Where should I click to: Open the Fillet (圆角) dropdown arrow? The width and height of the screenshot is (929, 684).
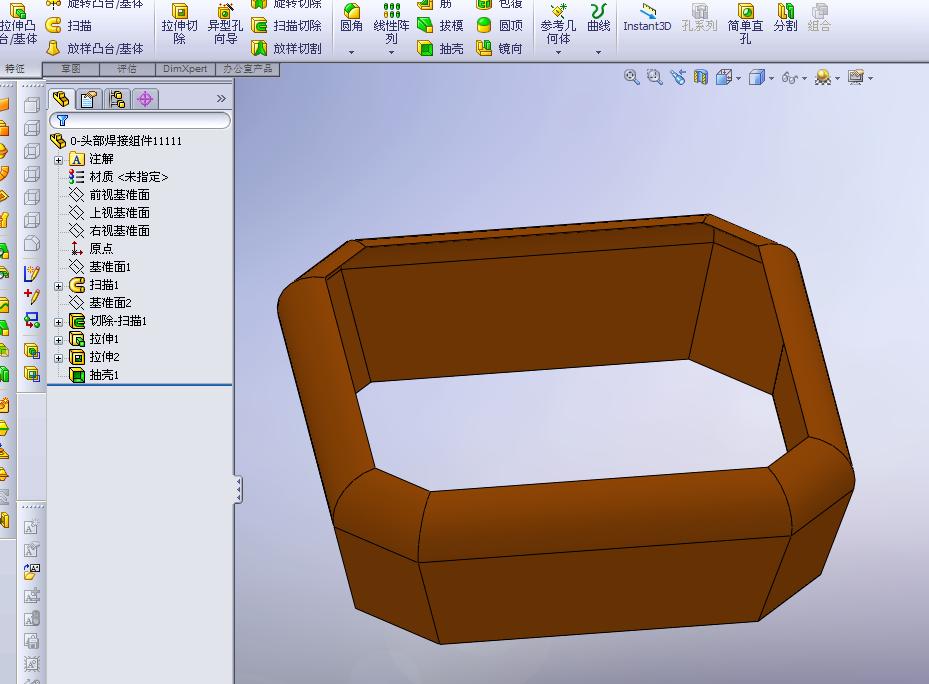[x=351, y=52]
